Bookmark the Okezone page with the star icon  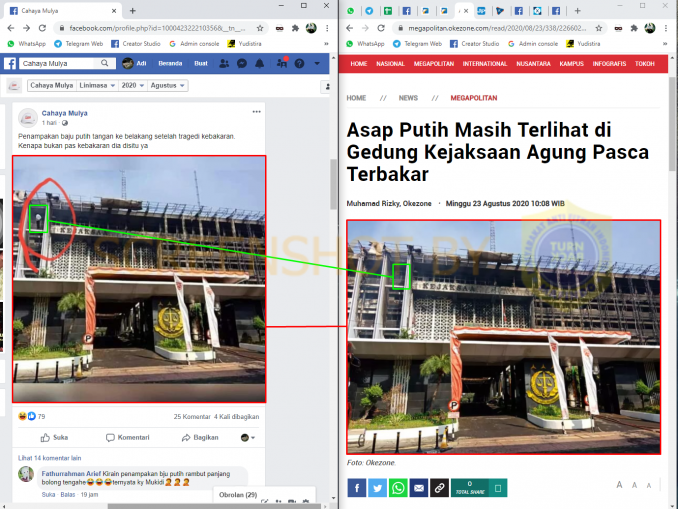(x=598, y=28)
